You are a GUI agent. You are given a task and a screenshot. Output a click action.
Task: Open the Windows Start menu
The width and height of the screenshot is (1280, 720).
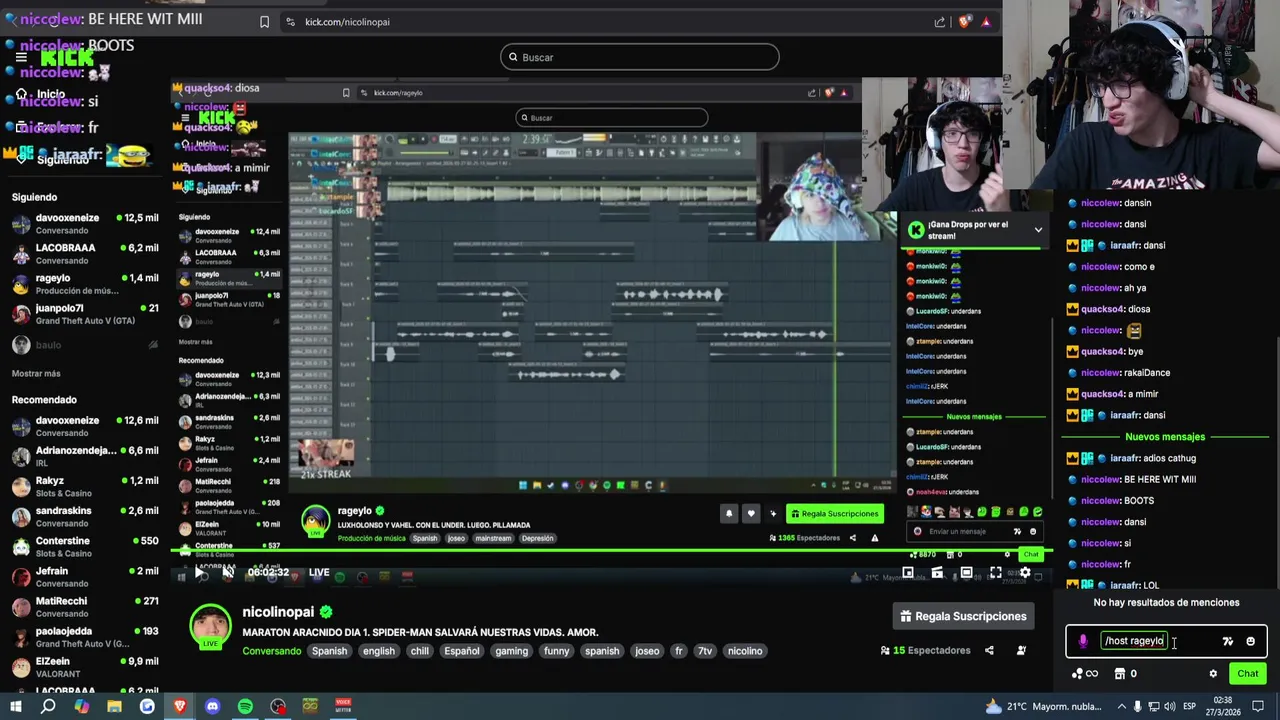pyautogui.click(x=16, y=707)
